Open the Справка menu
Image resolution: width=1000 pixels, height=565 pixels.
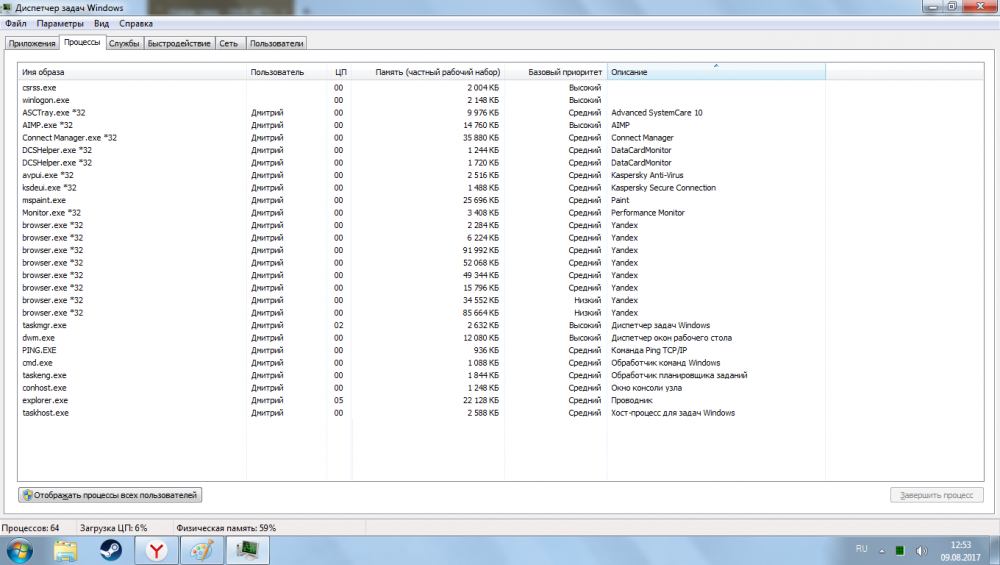pyautogui.click(x=136, y=22)
